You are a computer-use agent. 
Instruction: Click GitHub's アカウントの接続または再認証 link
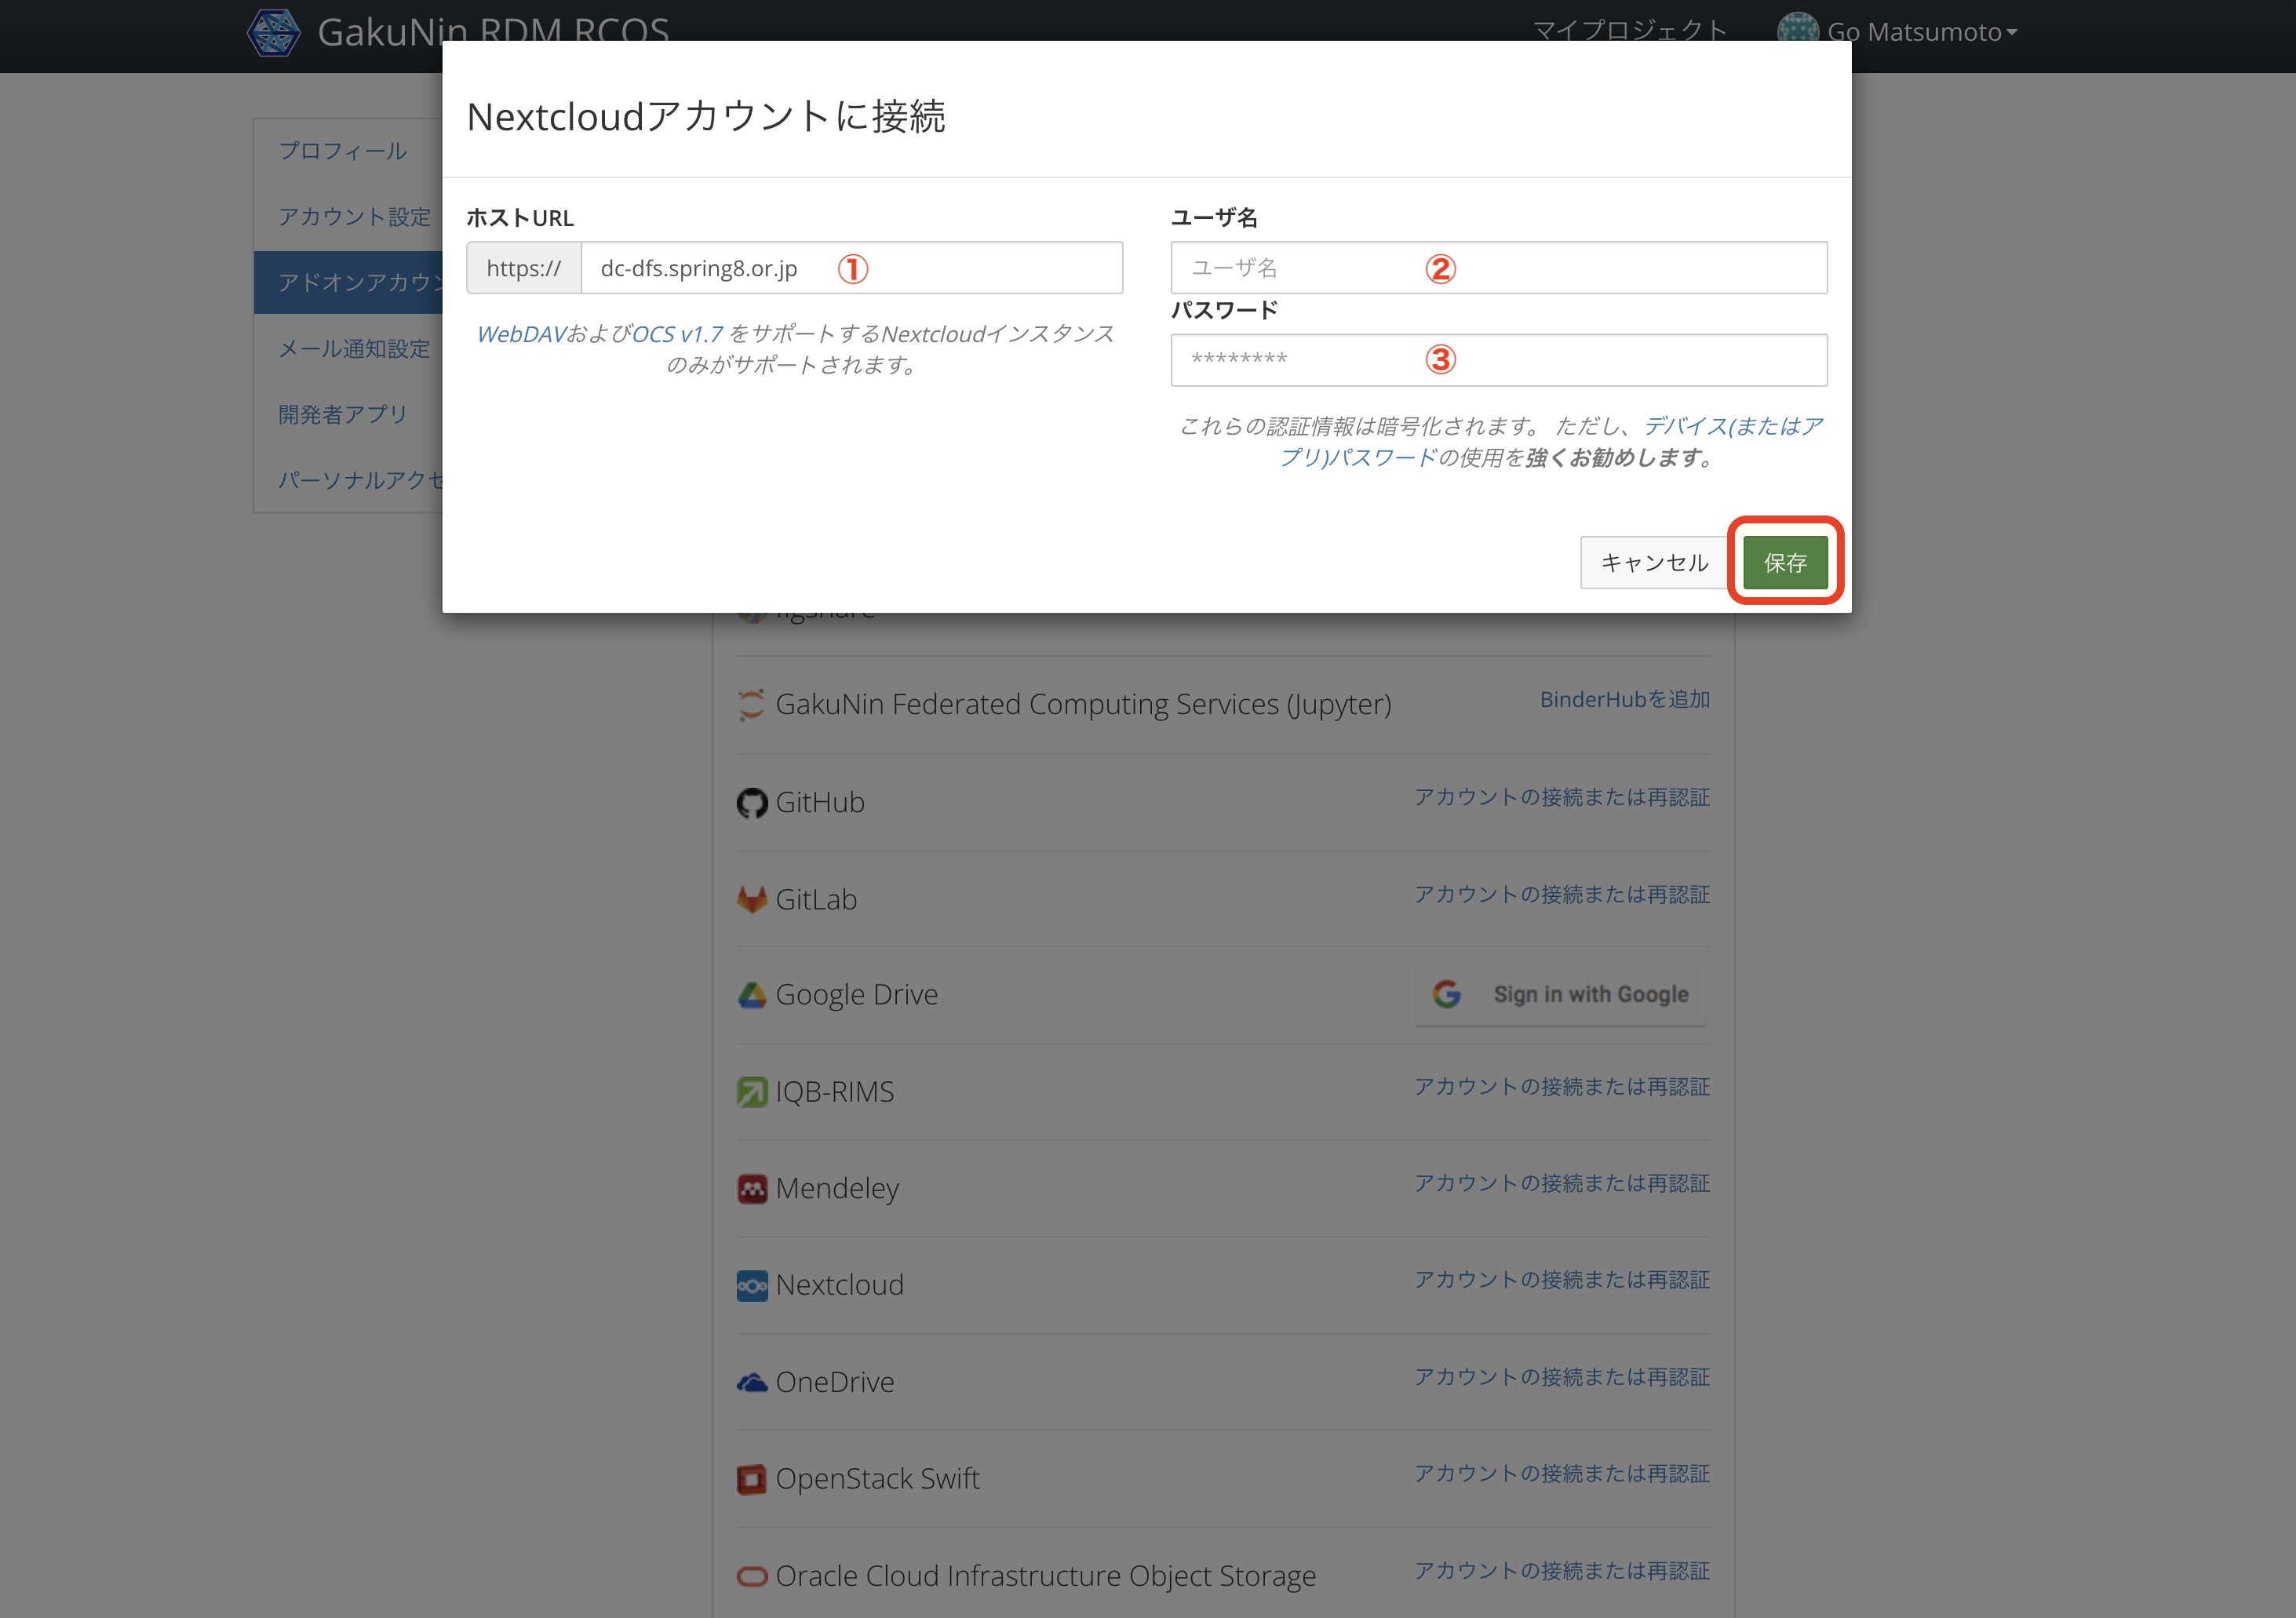1562,797
